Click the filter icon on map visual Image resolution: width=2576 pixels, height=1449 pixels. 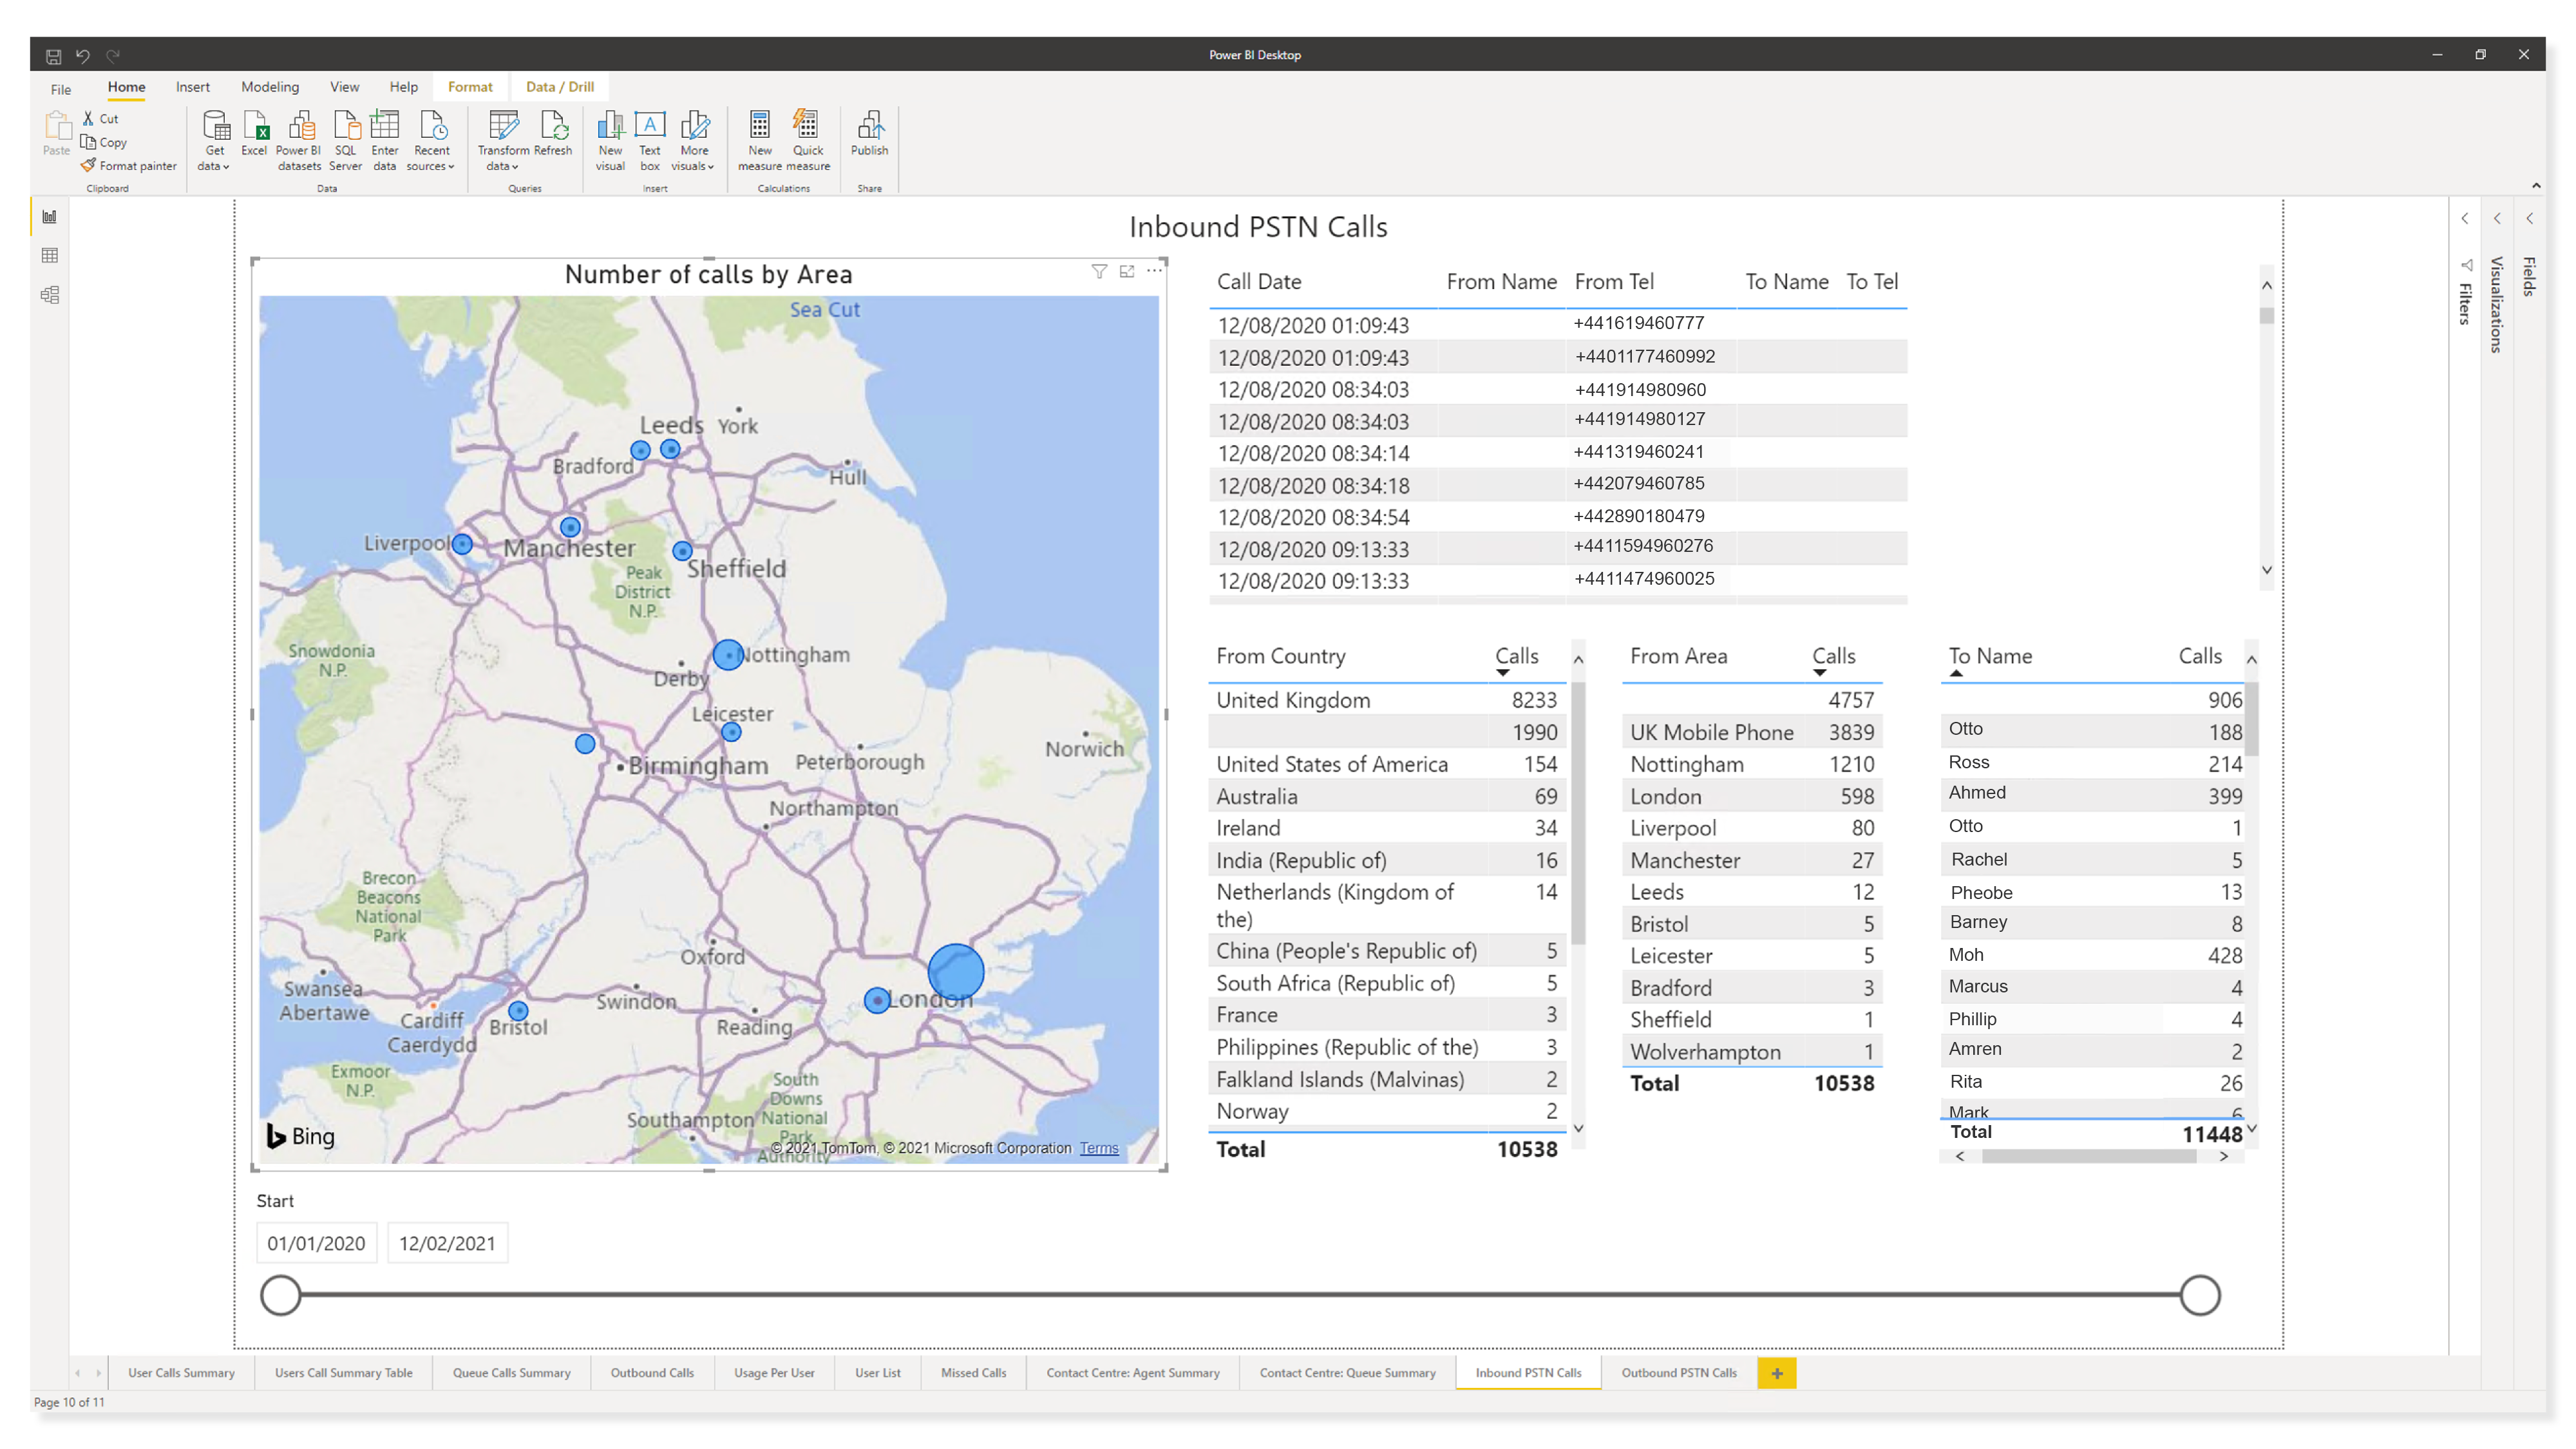coord(1099,272)
